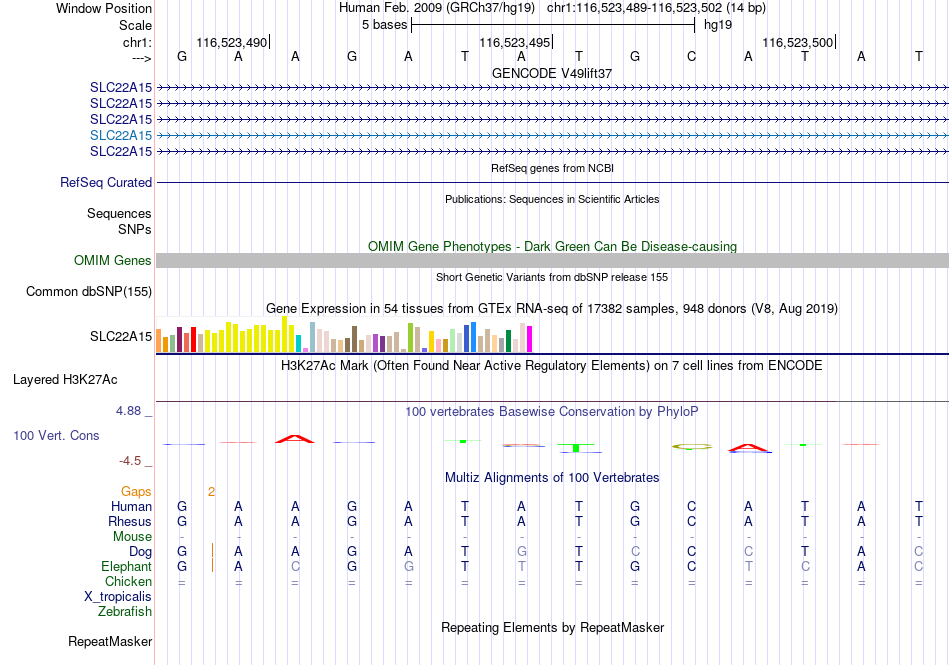Click the 100 Vert. Cons label
The image size is (950, 665).
click(x=56, y=435)
